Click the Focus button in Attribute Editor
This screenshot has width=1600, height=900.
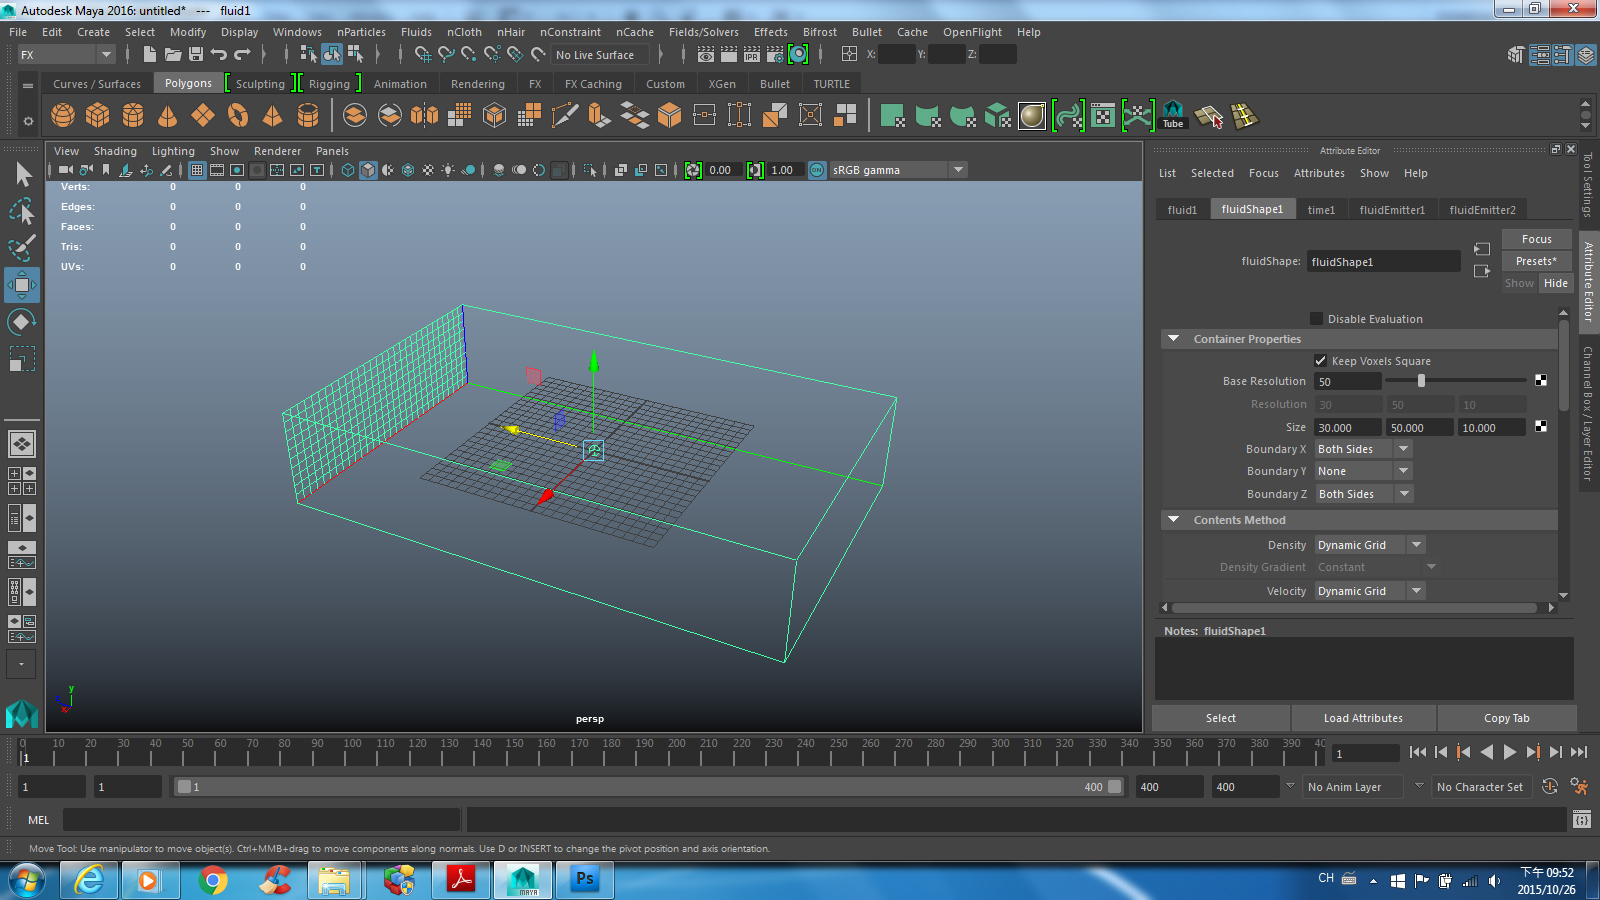(x=1535, y=239)
